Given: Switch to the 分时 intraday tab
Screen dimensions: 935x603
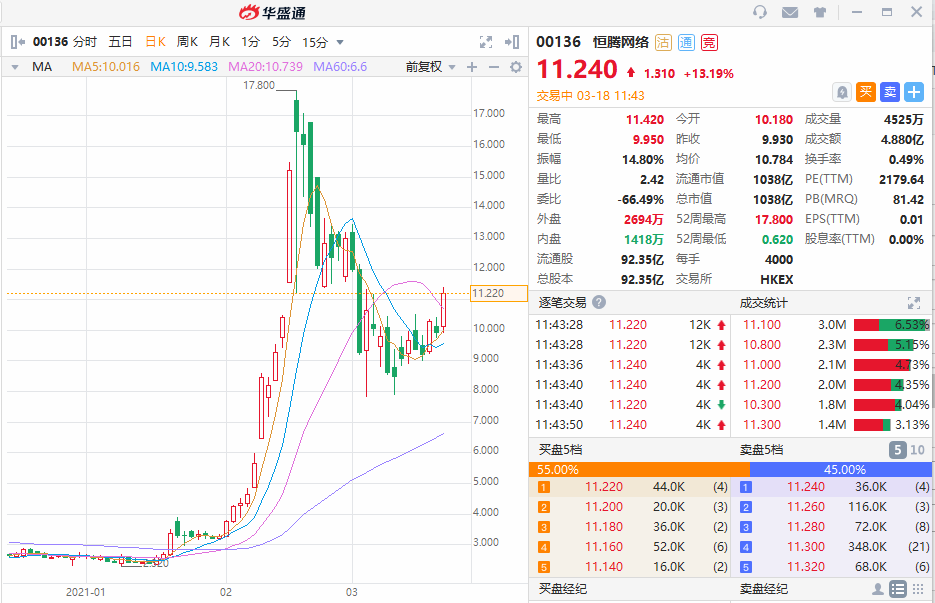Looking at the screenshot, I should 85,42.
